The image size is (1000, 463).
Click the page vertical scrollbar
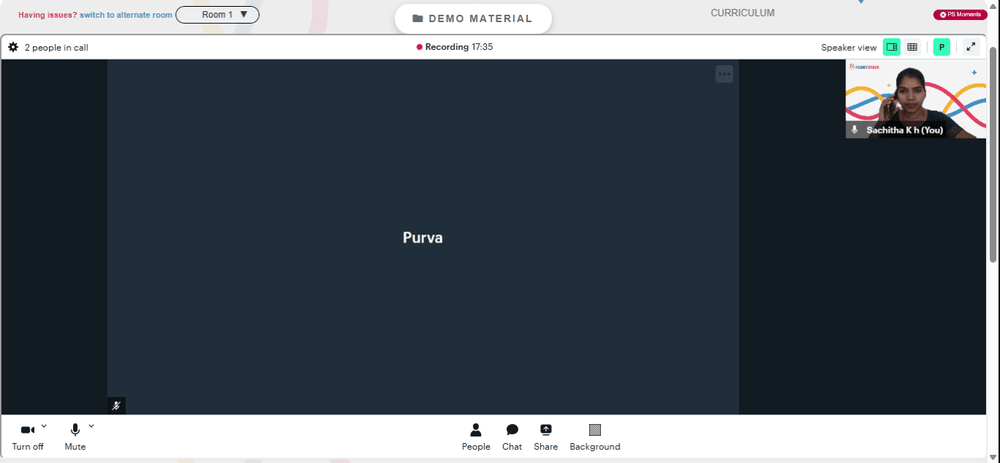(993, 153)
